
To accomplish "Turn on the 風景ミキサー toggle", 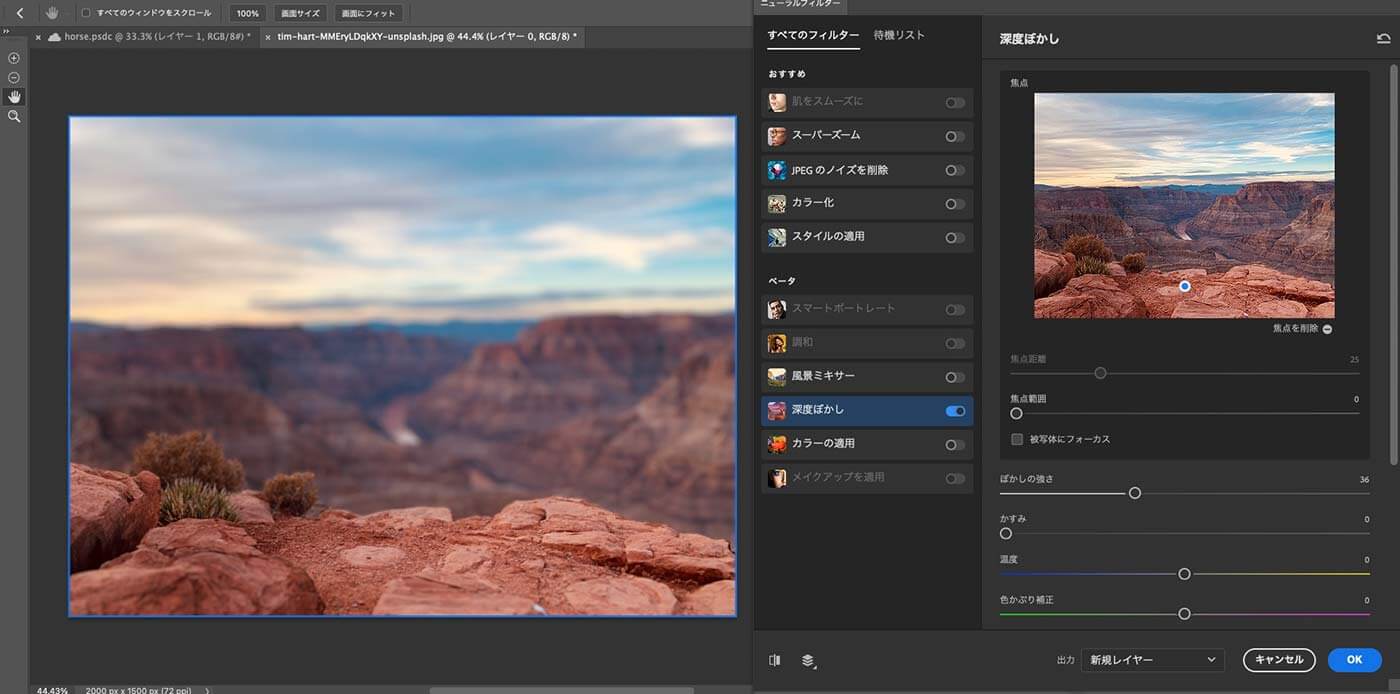I will (955, 377).
